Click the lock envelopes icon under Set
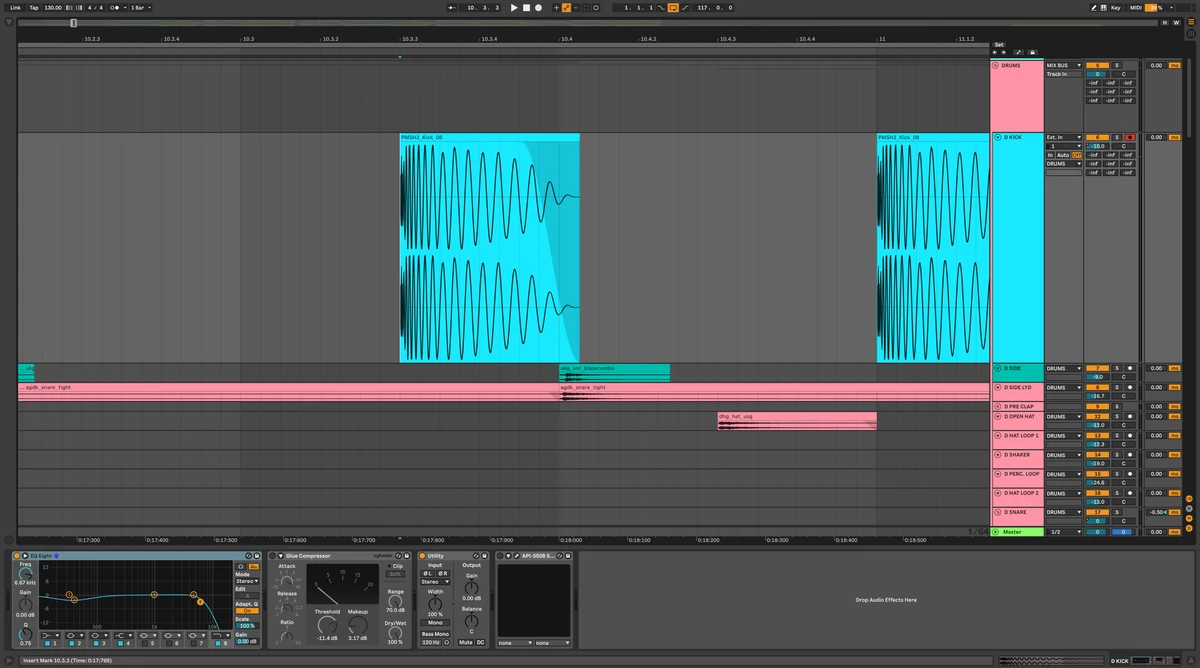 tap(1032, 52)
